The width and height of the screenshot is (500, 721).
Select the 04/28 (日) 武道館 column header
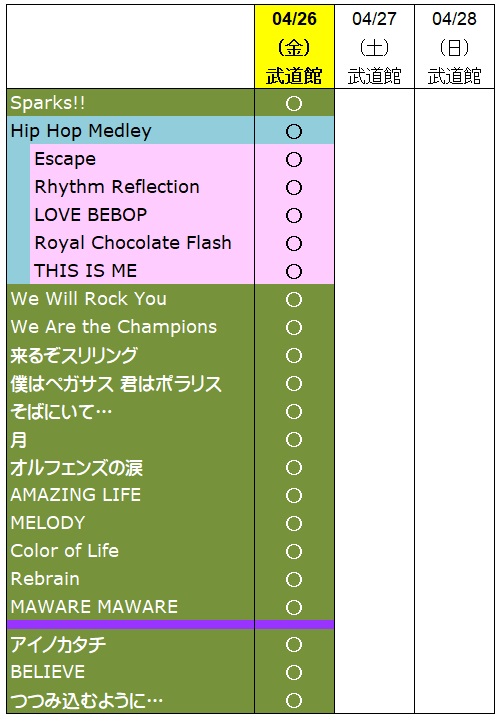pyautogui.click(x=454, y=47)
